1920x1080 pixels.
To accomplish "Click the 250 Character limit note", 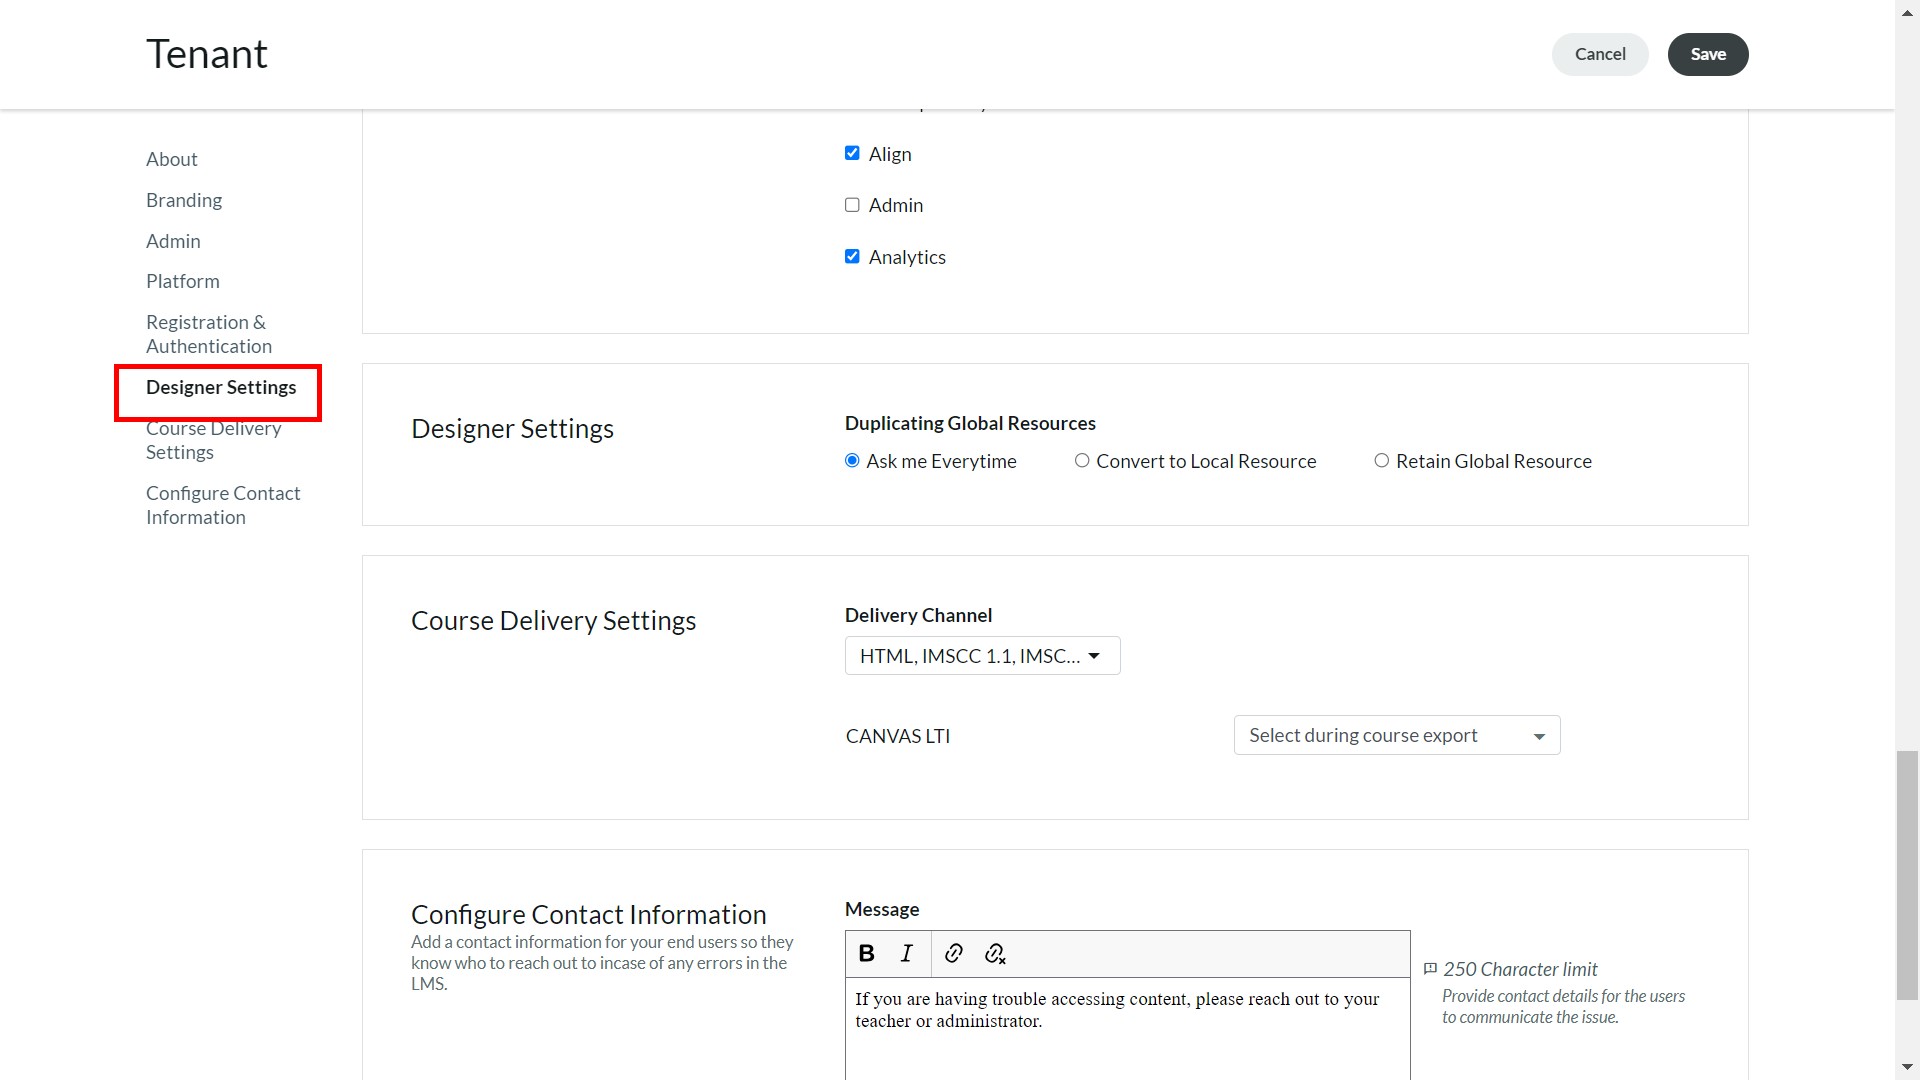I will tap(1520, 969).
